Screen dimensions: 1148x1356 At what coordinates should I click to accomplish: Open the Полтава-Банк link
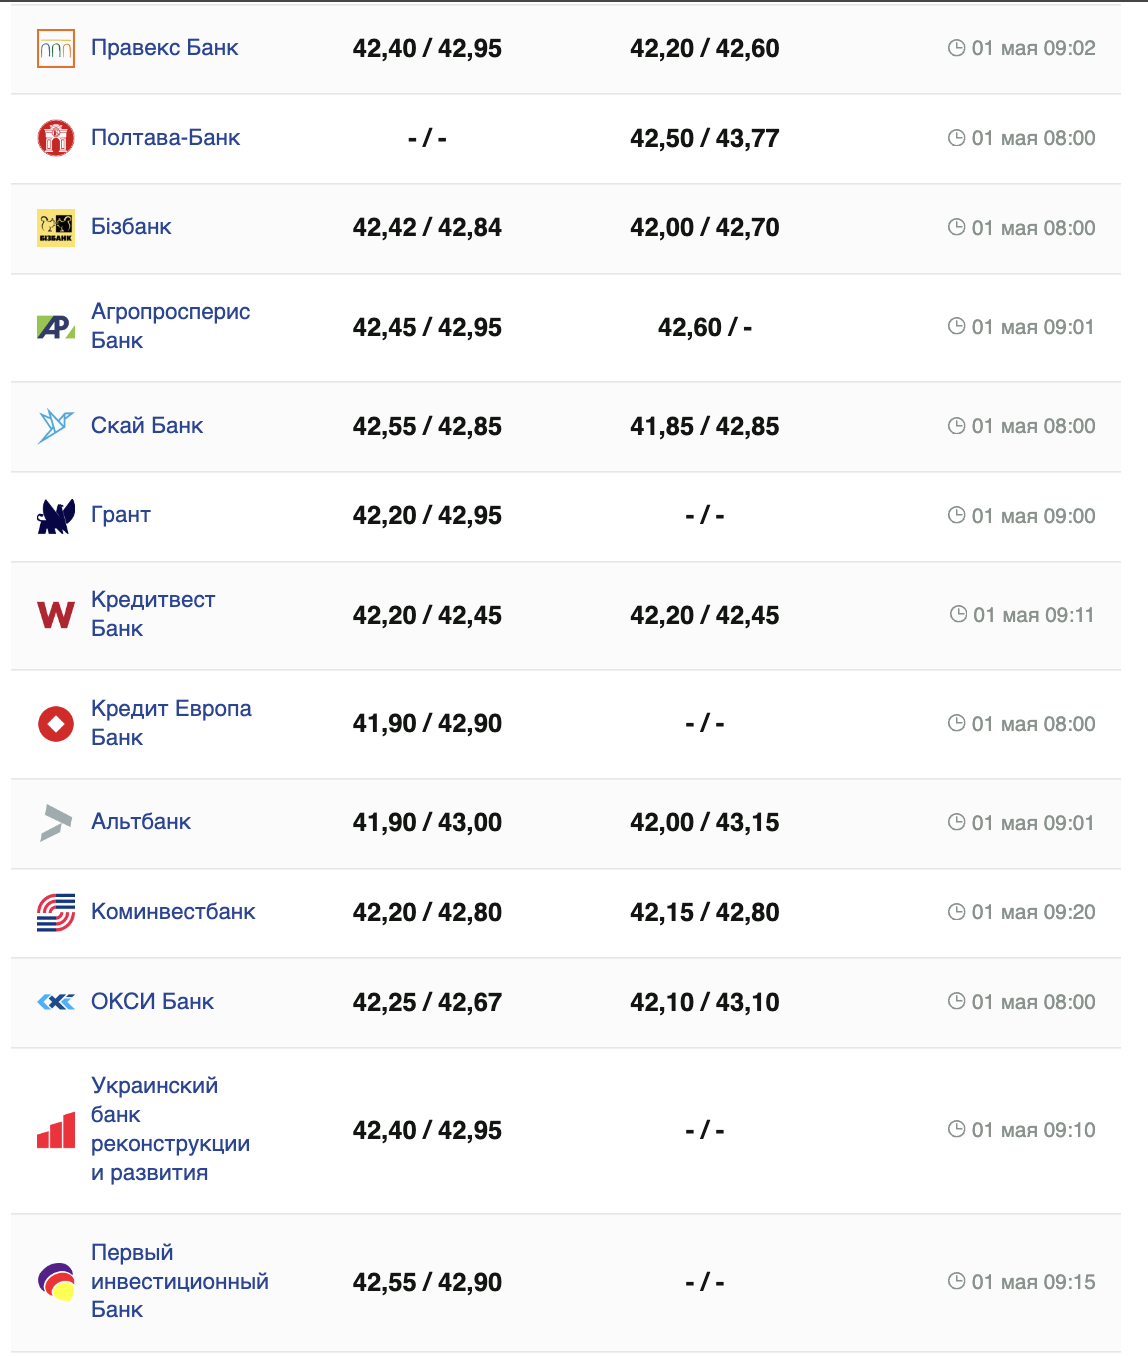(x=165, y=138)
